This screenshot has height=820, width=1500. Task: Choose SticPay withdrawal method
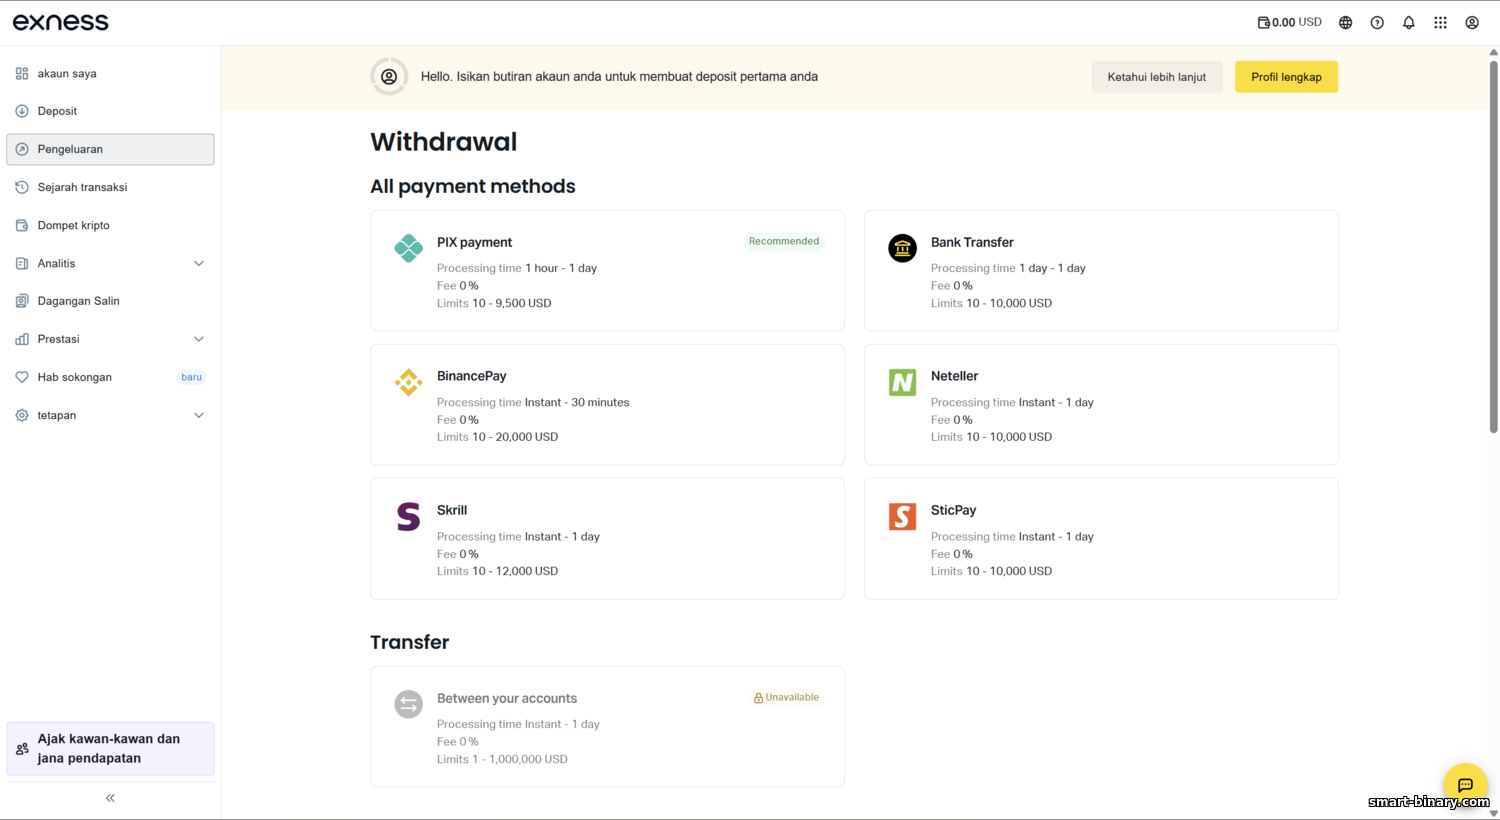[1101, 539]
